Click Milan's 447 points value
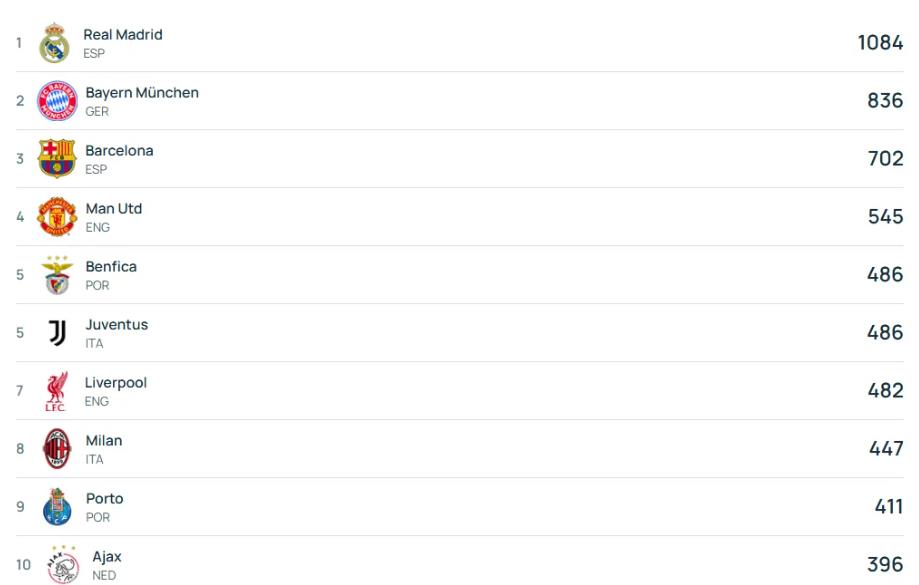Viewport: 919px width, 585px height. click(886, 449)
